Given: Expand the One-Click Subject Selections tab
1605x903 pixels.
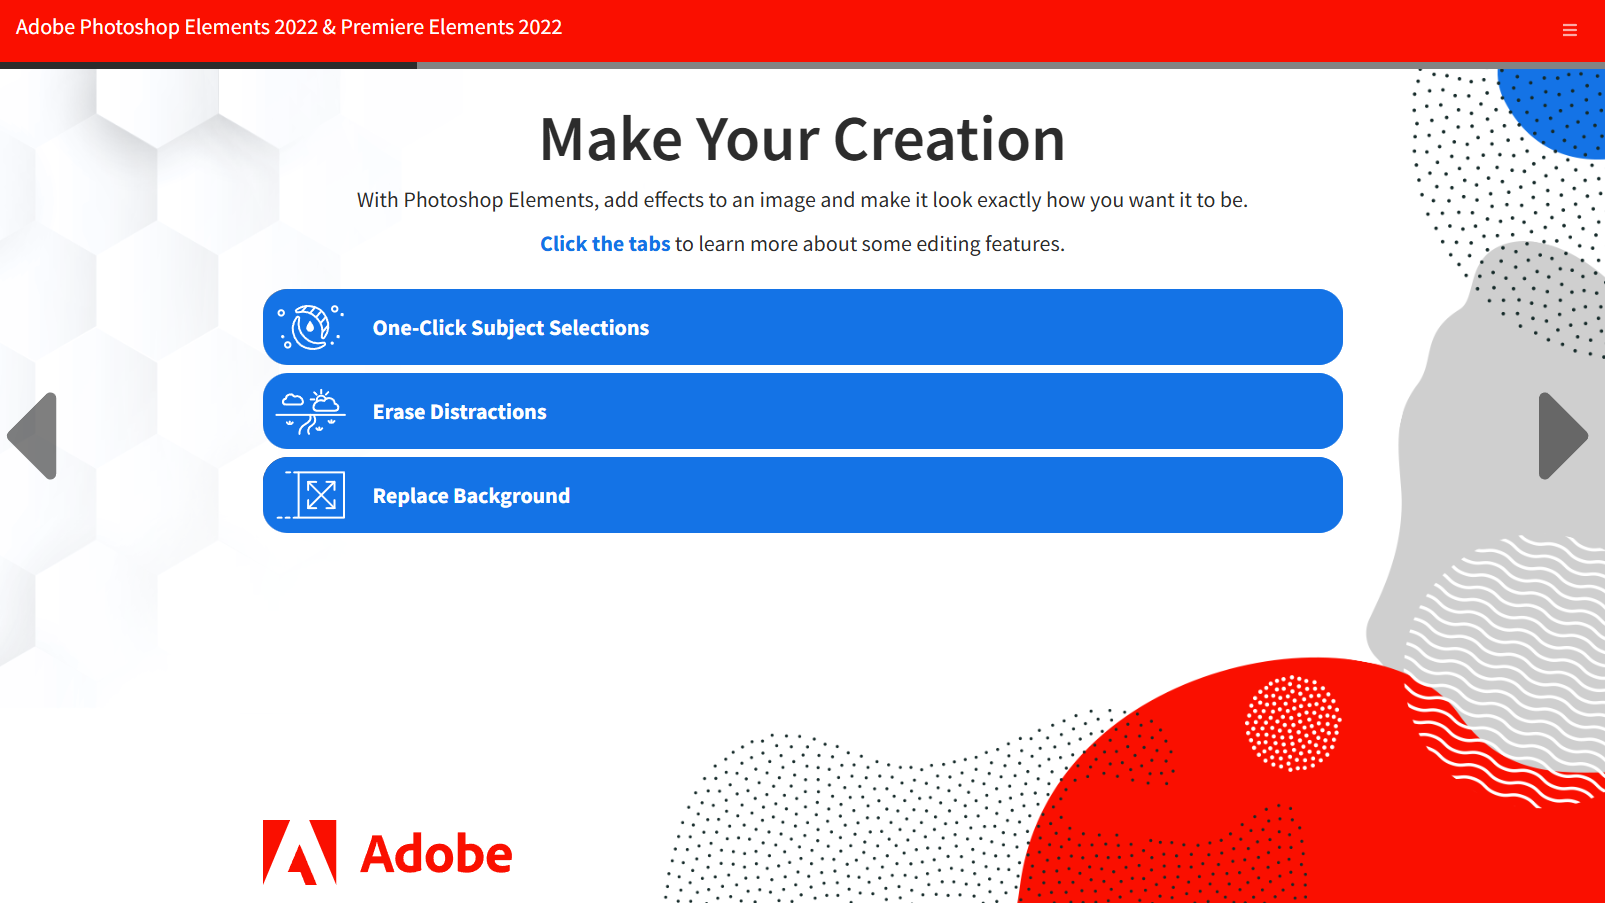Looking at the screenshot, I should point(803,327).
